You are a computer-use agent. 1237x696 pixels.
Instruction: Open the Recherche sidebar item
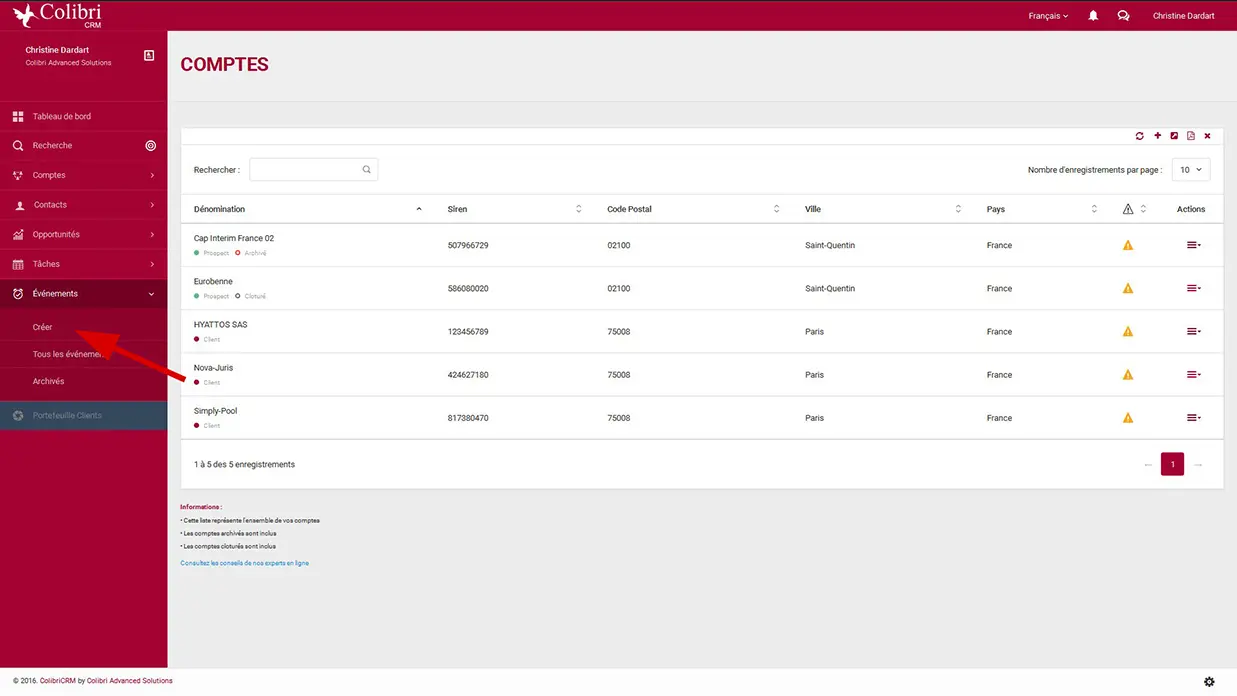click(x=84, y=146)
